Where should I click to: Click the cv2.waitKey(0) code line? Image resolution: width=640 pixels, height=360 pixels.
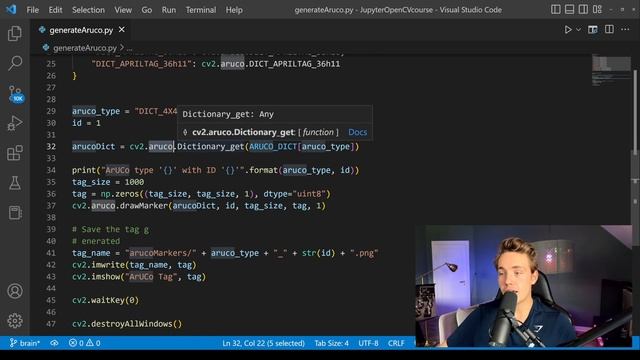click(105, 300)
